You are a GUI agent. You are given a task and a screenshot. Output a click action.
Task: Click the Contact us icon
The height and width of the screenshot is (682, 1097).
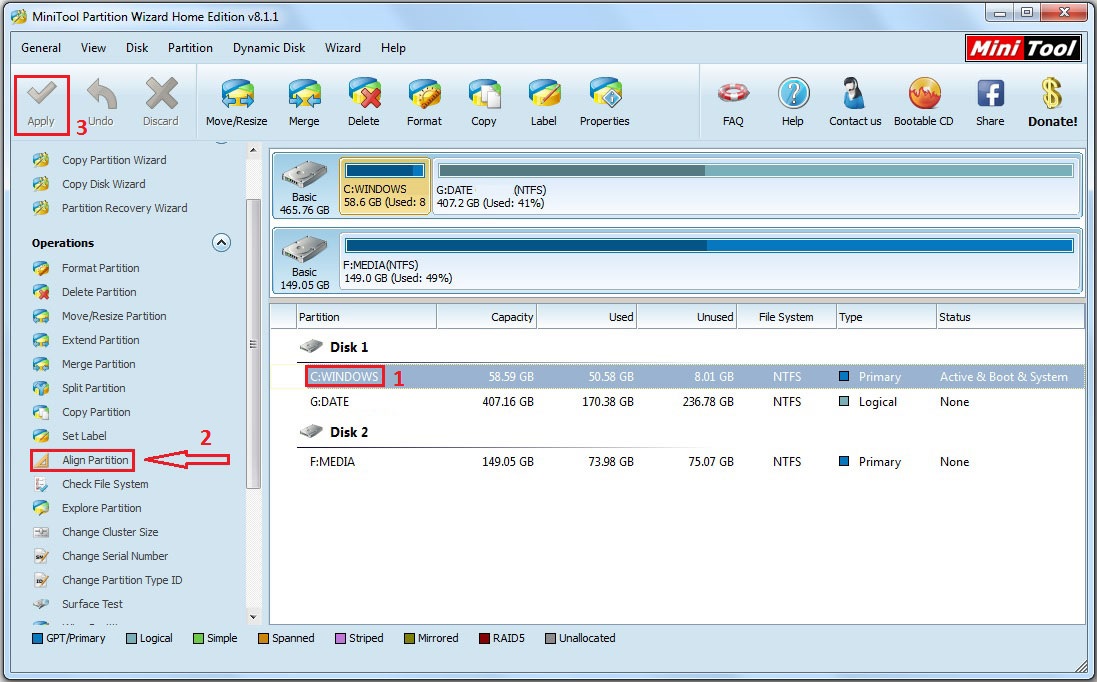click(x=855, y=104)
